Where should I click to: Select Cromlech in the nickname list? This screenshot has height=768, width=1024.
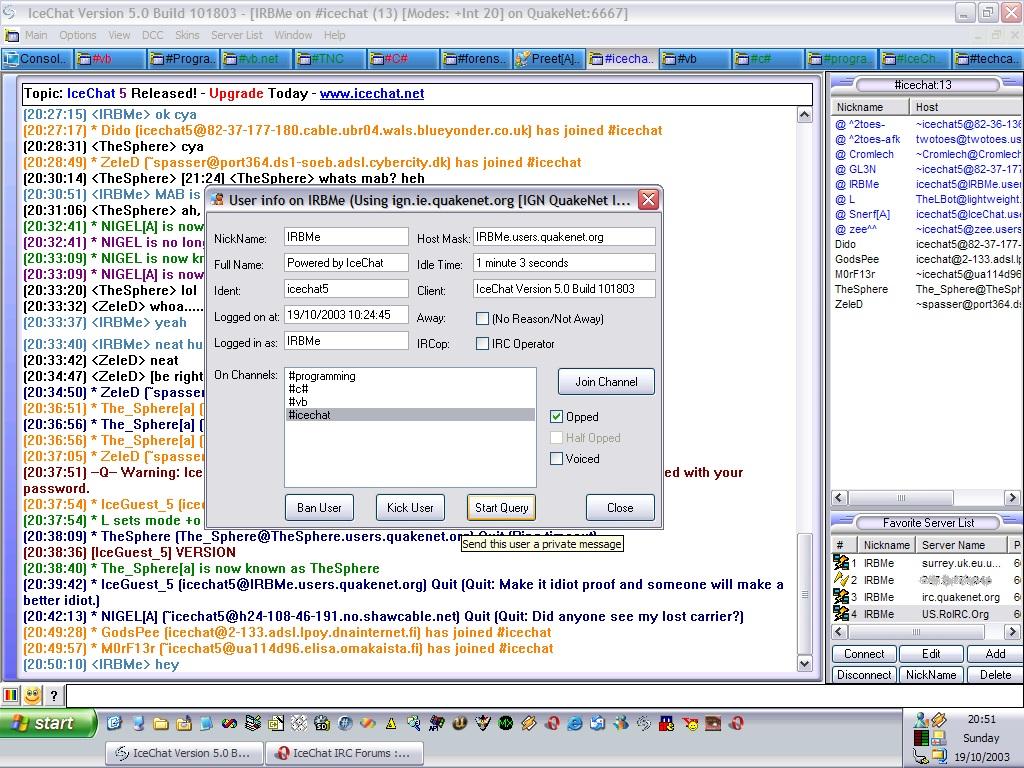[871, 154]
